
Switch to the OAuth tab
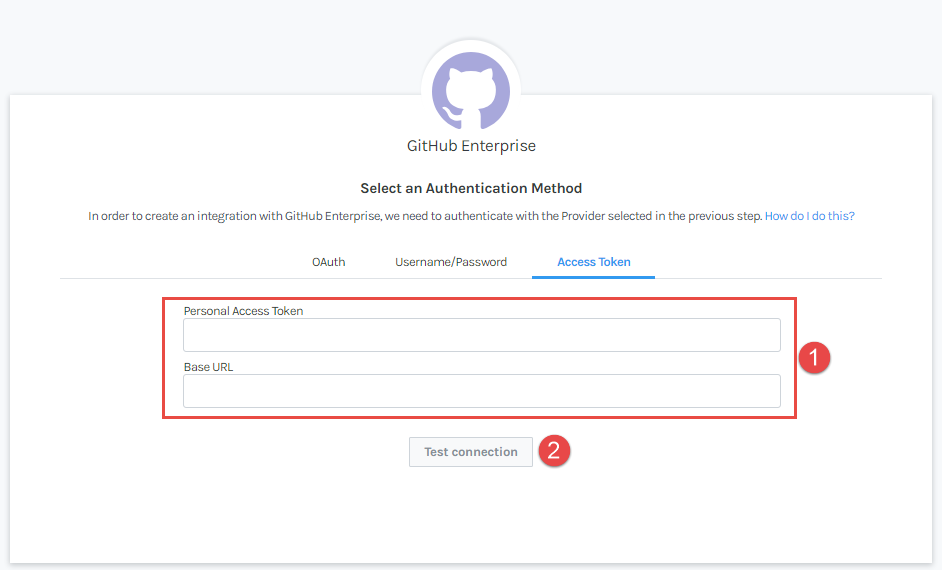tap(329, 262)
